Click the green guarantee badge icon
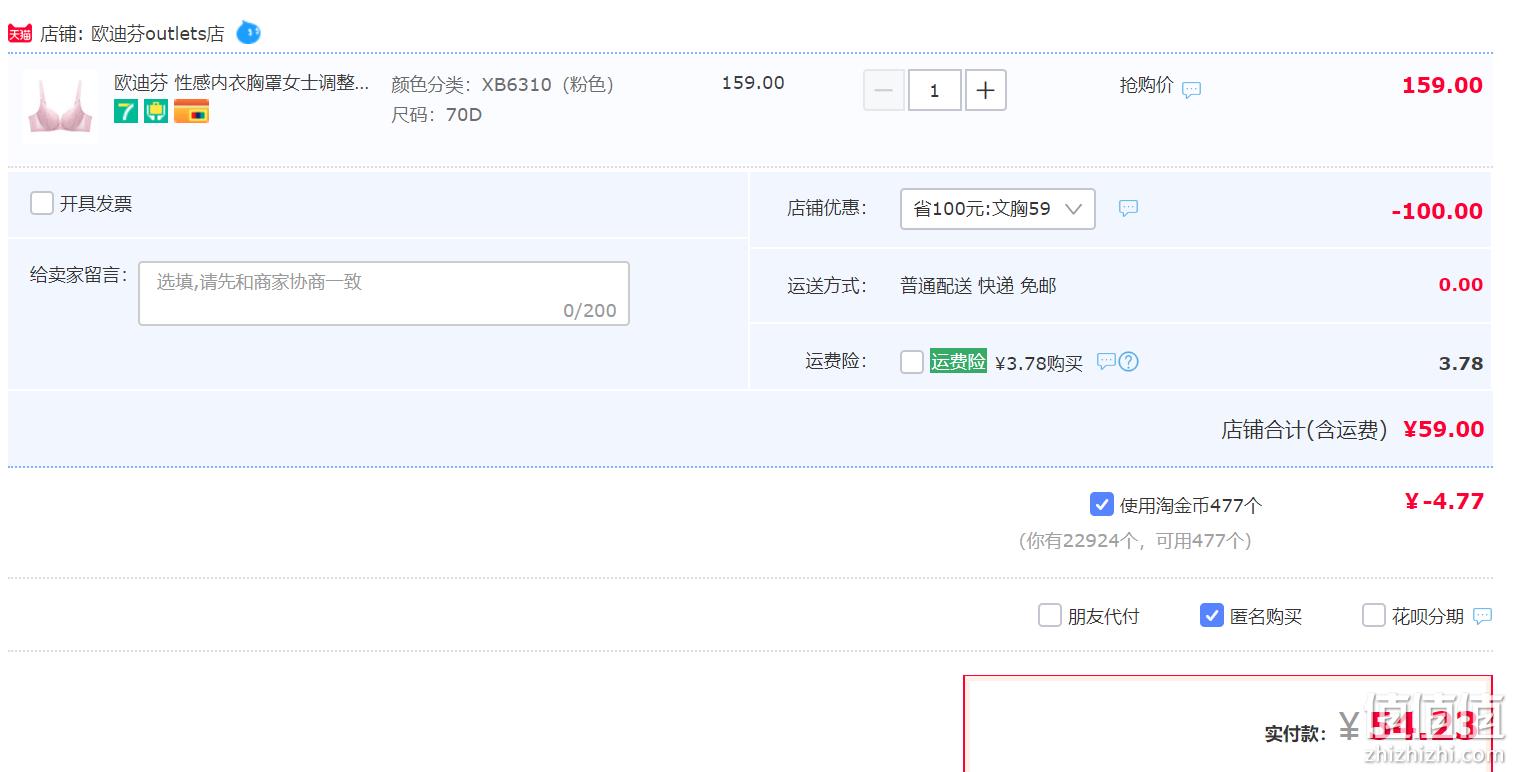The height and width of the screenshot is (772, 1514). (x=156, y=111)
